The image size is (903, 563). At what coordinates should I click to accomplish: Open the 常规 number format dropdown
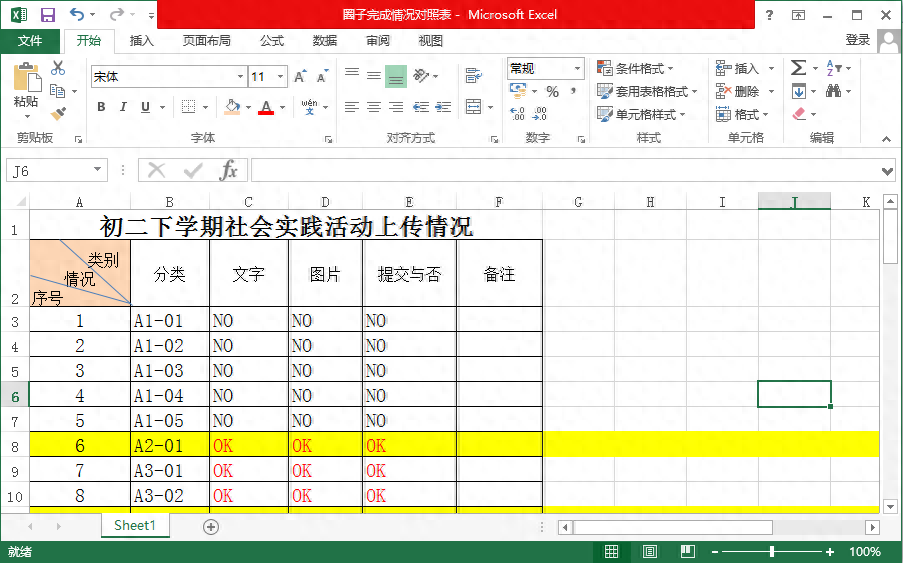[577, 69]
